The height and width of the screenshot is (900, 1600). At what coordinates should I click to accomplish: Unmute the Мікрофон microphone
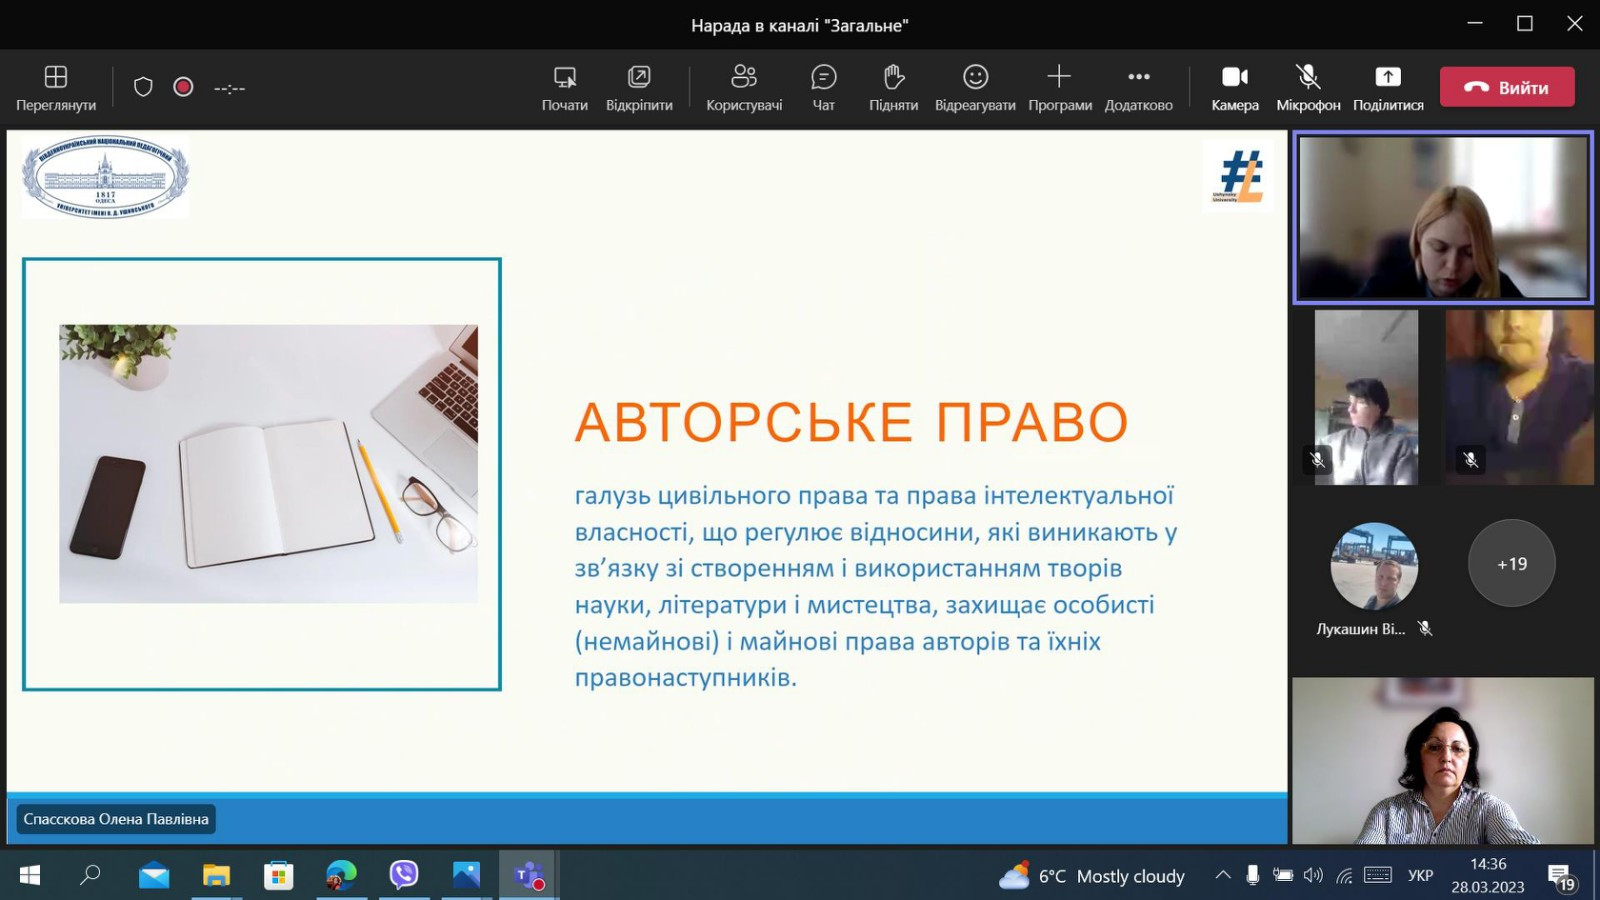click(x=1308, y=88)
